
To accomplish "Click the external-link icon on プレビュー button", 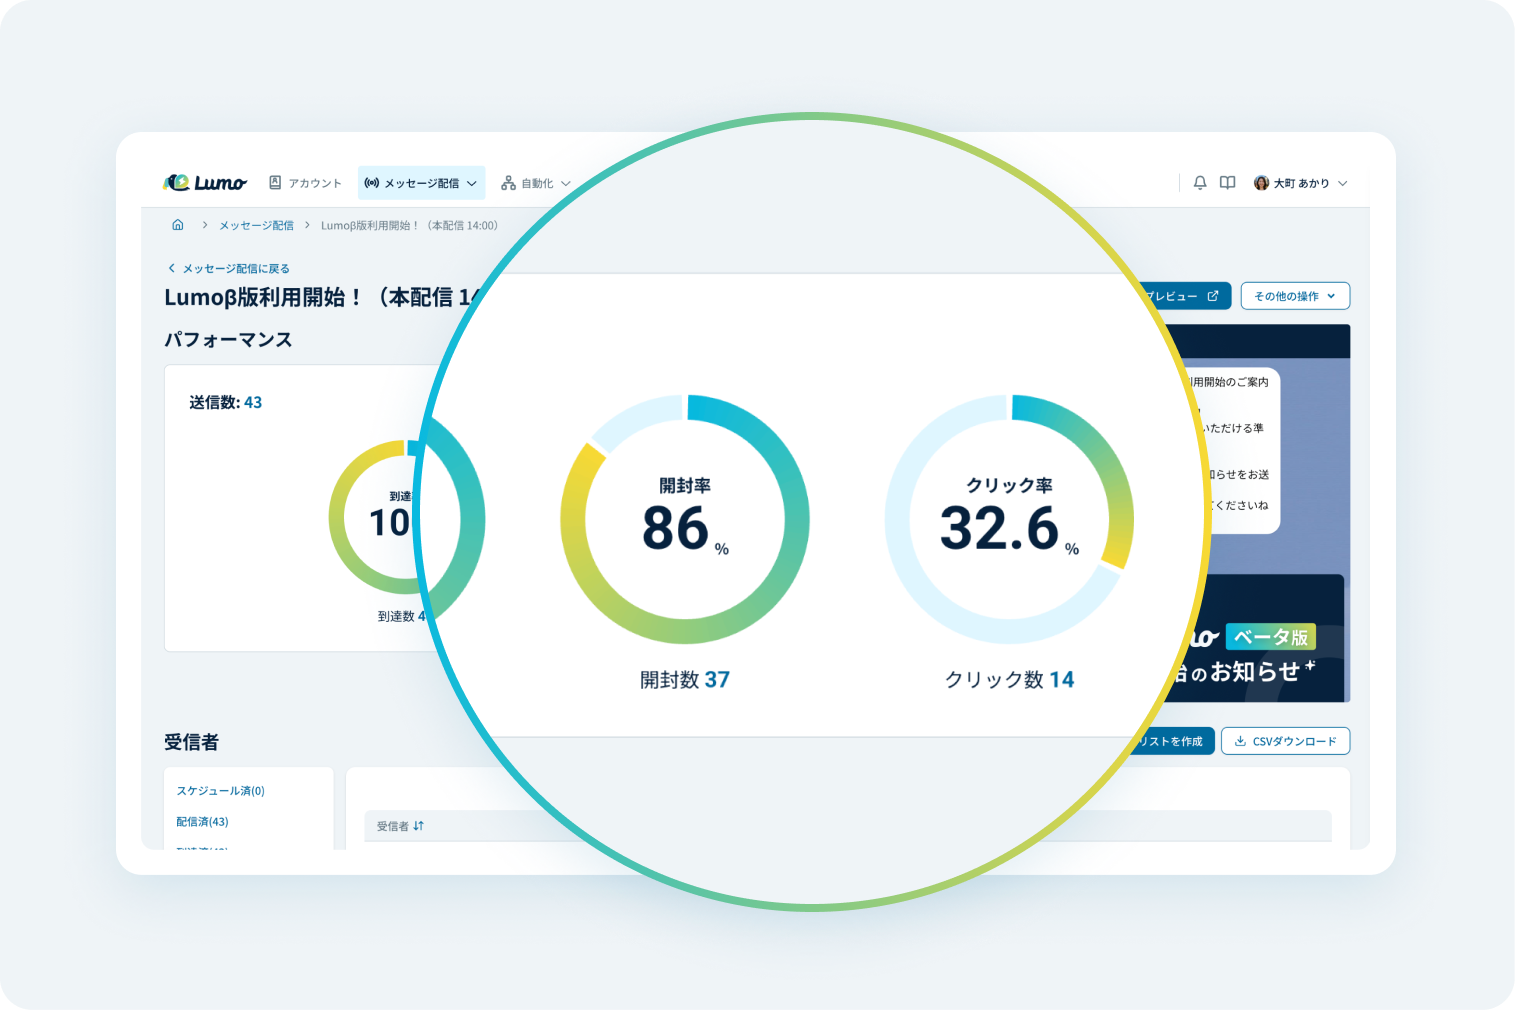I will pyautogui.click(x=1213, y=295).
